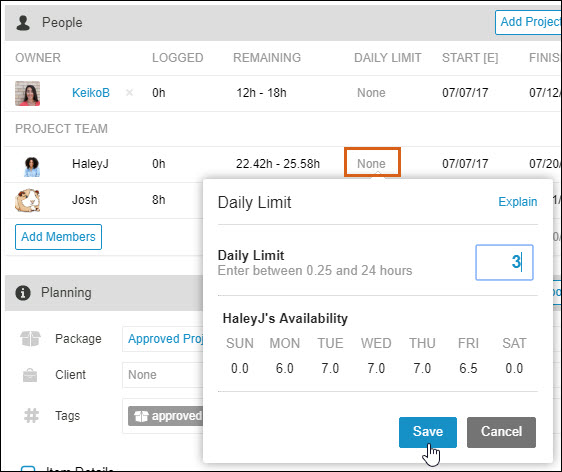Click the Tags hash icon
Viewport: 562px width, 472px height.
click(x=31, y=416)
